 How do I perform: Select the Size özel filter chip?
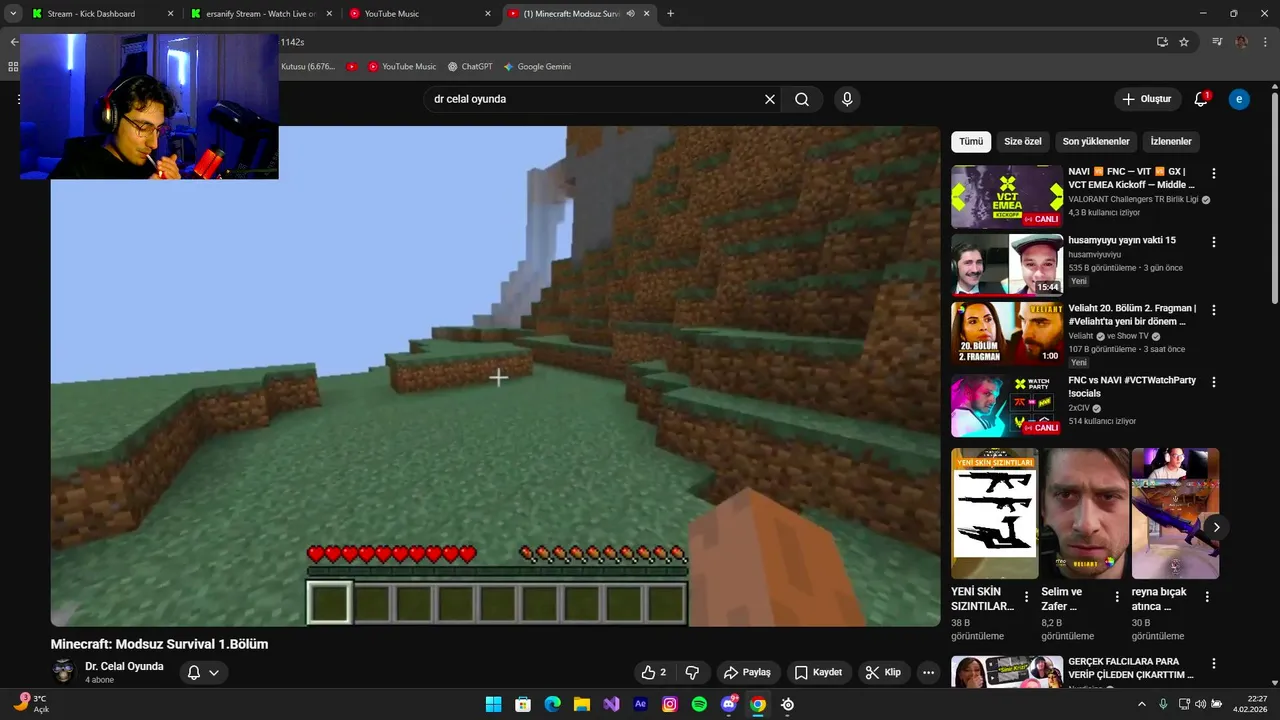point(1023,141)
